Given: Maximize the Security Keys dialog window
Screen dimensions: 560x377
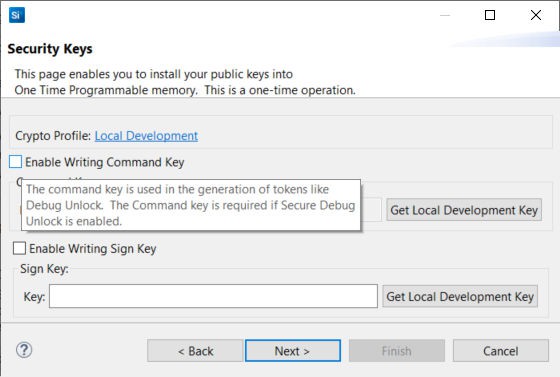Looking at the screenshot, I should point(490,15).
